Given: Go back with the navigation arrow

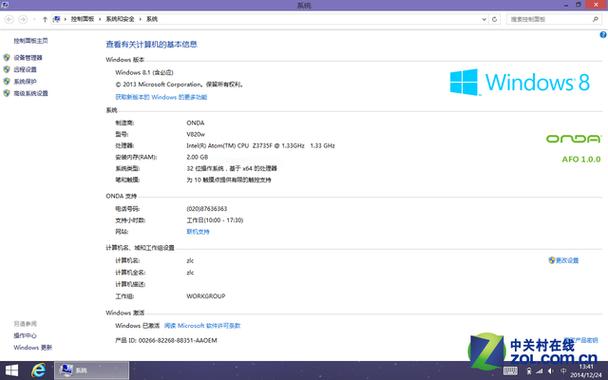Looking at the screenshot, I should point(9,19).
